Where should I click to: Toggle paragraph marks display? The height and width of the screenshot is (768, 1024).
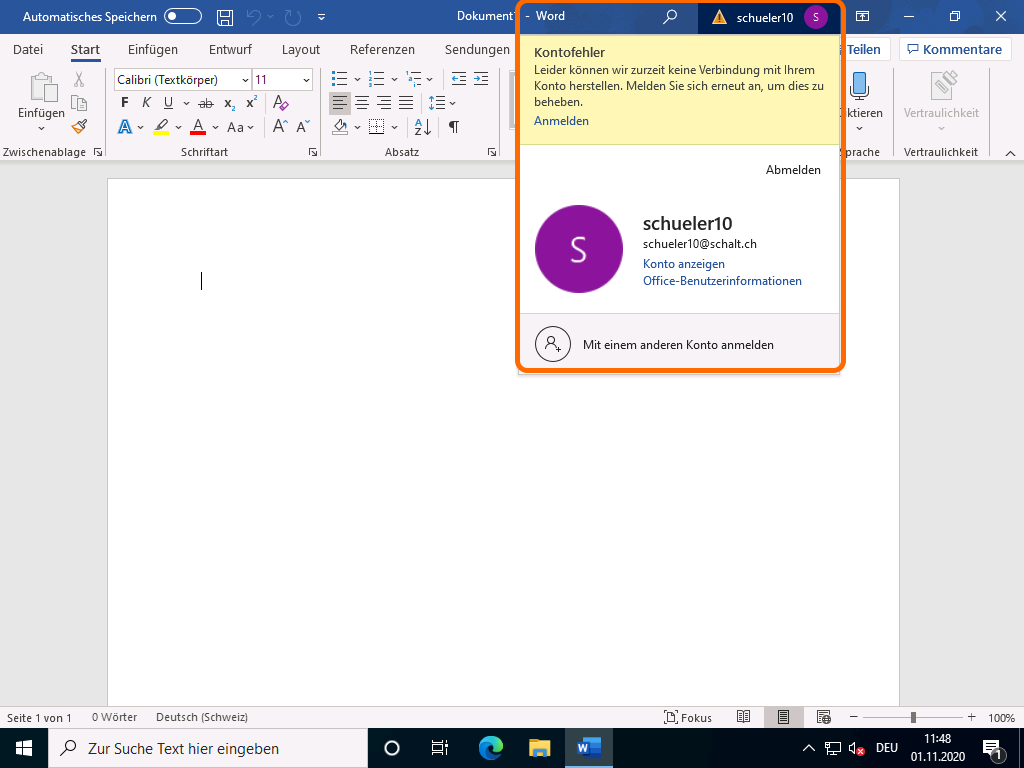click(454, 127)
